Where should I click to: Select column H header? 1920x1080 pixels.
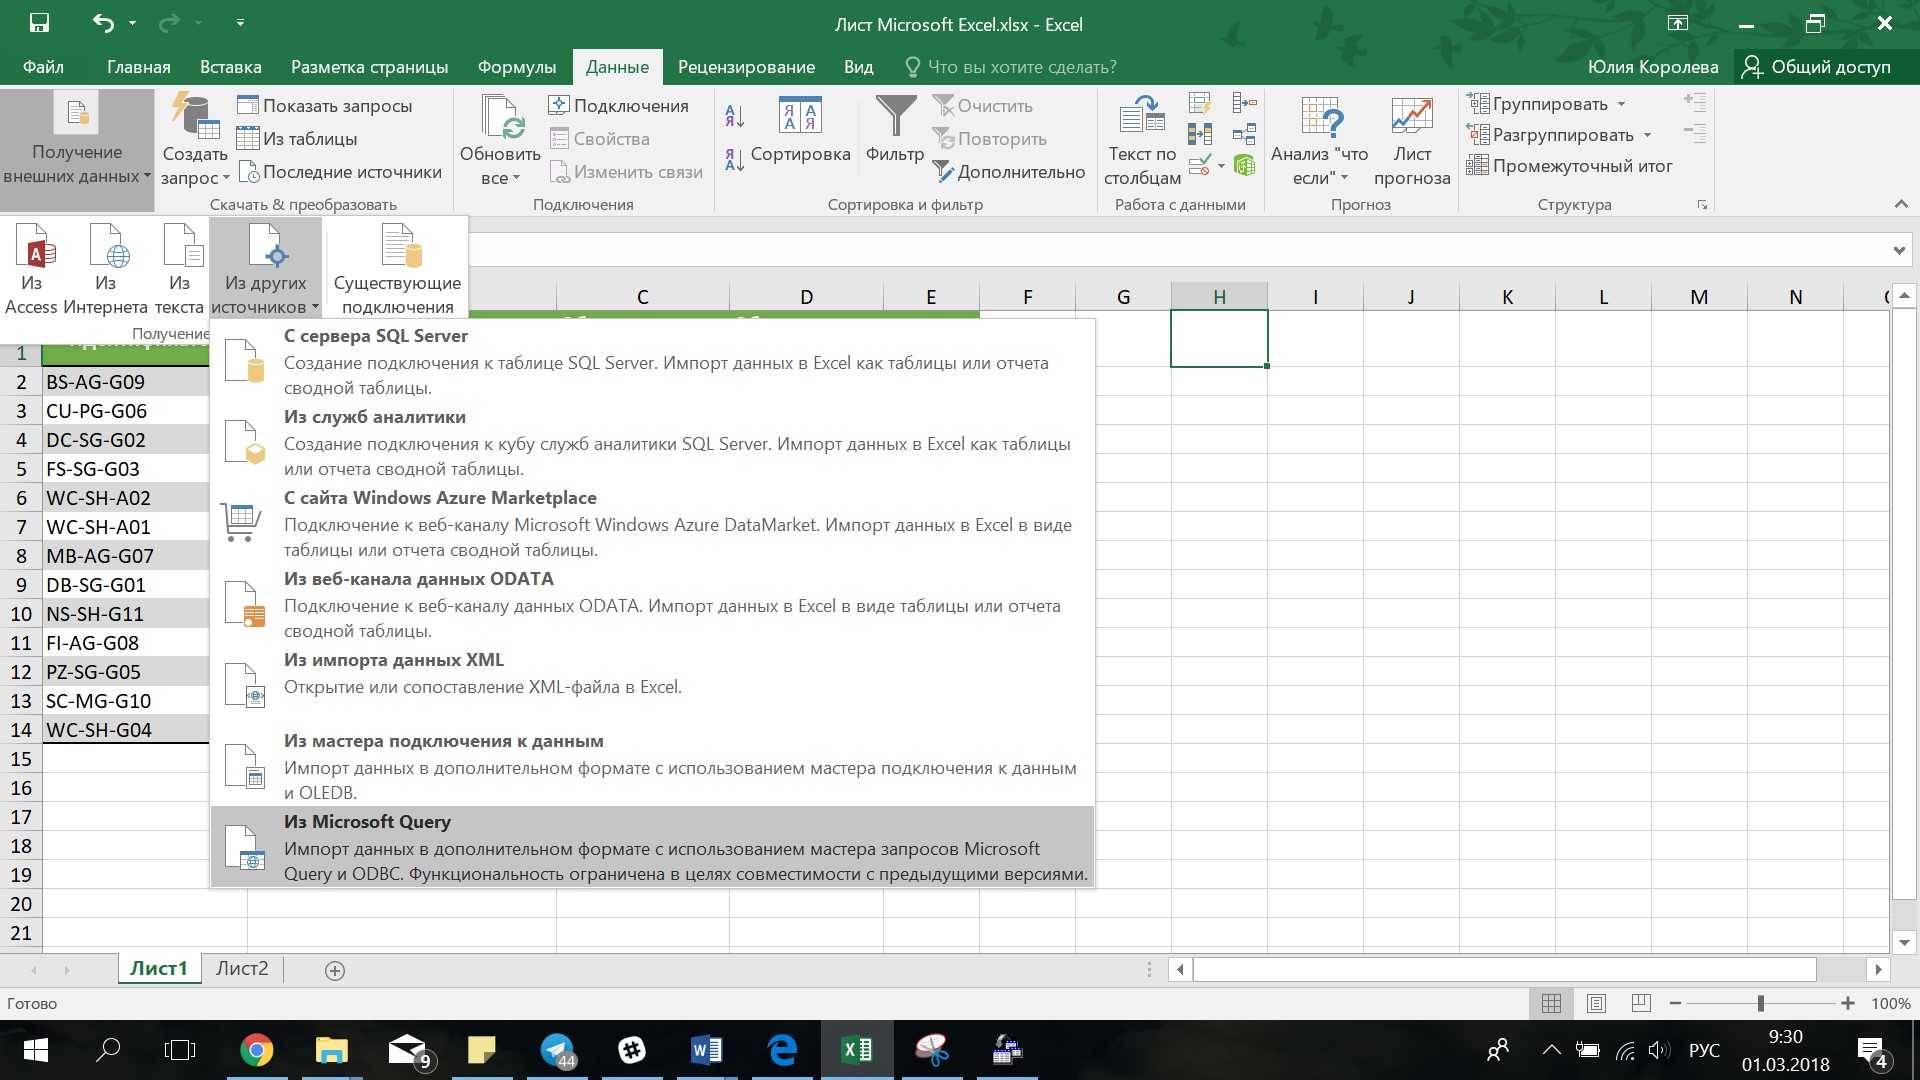click(x=1219, y=297)
